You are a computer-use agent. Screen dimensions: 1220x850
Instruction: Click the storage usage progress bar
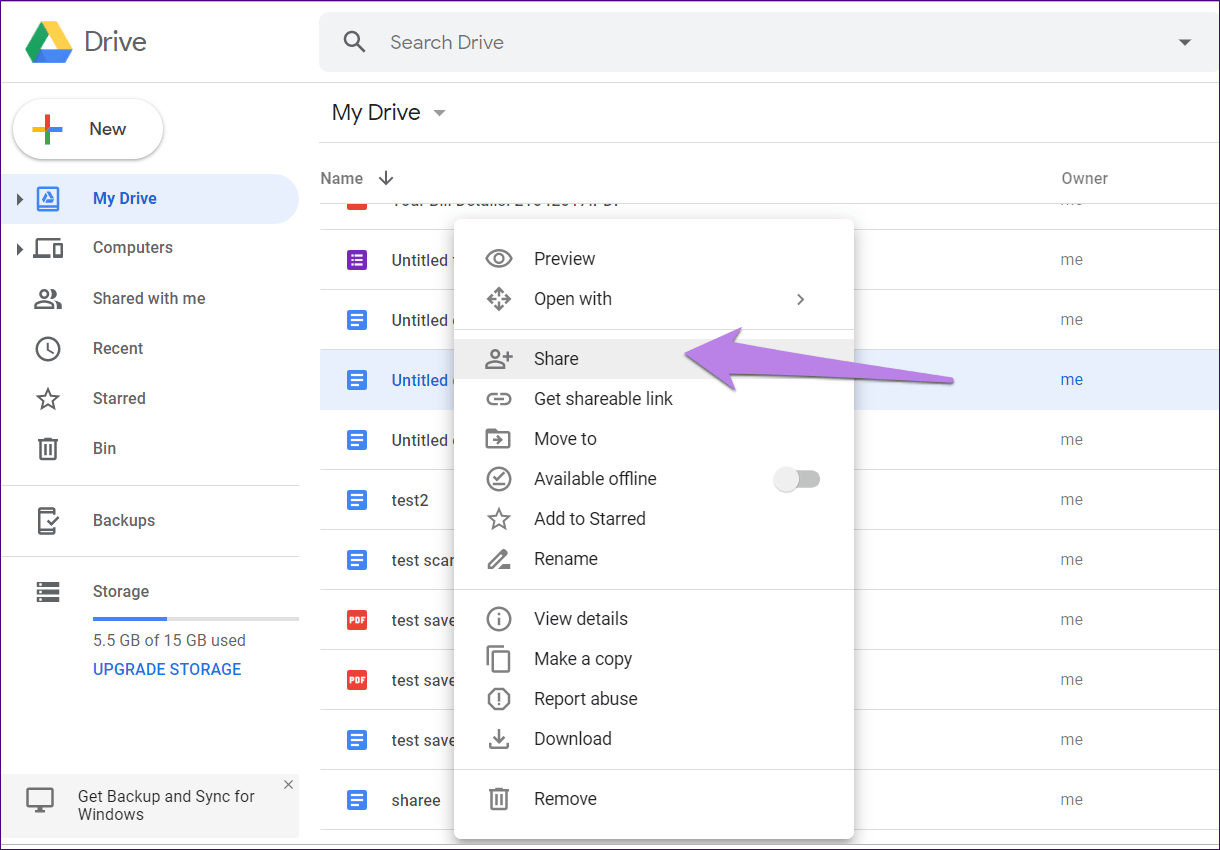(196, 619)
